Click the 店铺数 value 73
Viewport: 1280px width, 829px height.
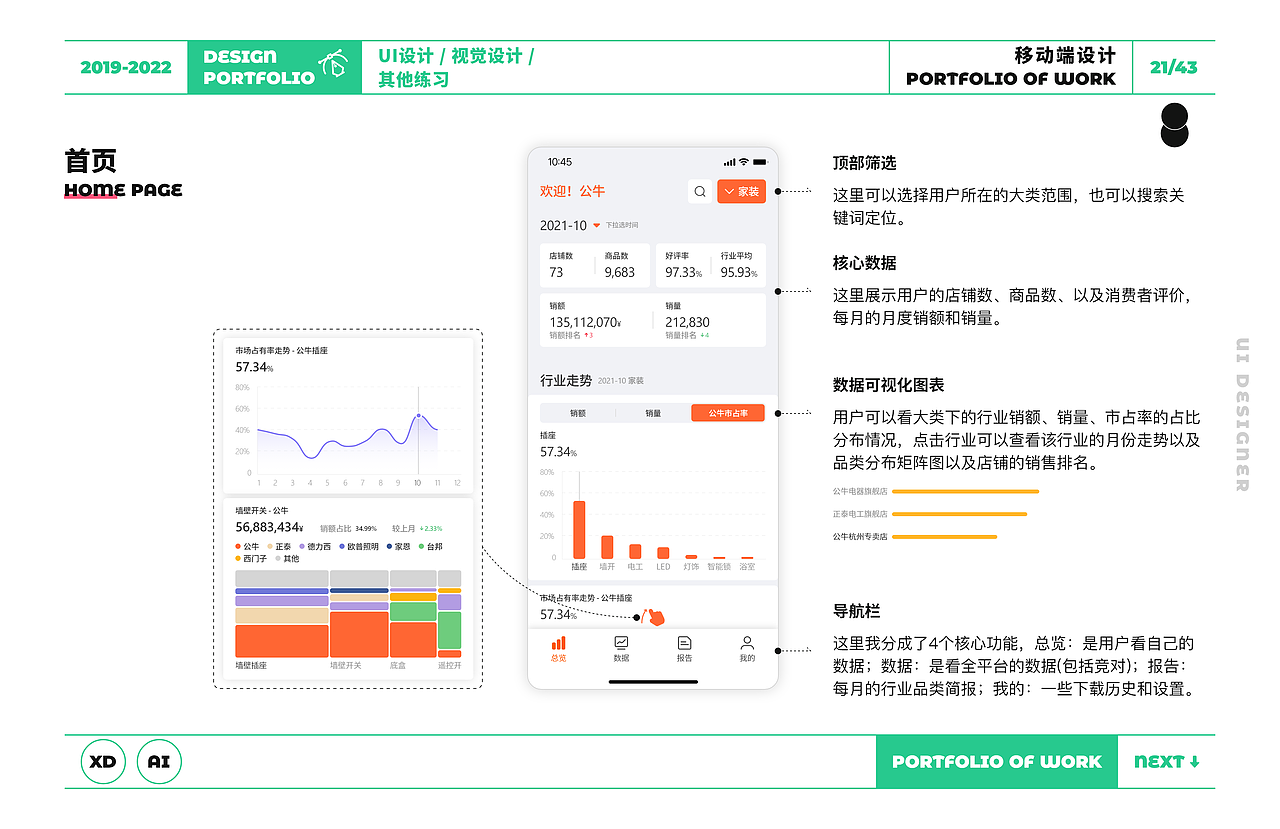point(556,272)
